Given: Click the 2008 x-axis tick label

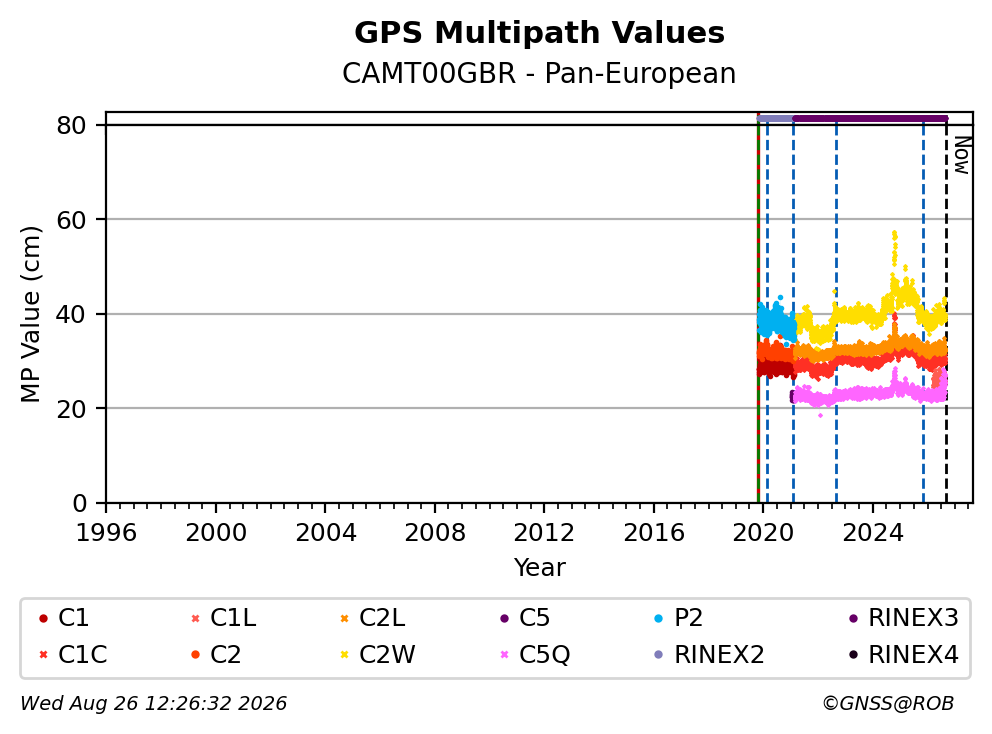Looking at the screenshot, I should (x=435, y=533).
